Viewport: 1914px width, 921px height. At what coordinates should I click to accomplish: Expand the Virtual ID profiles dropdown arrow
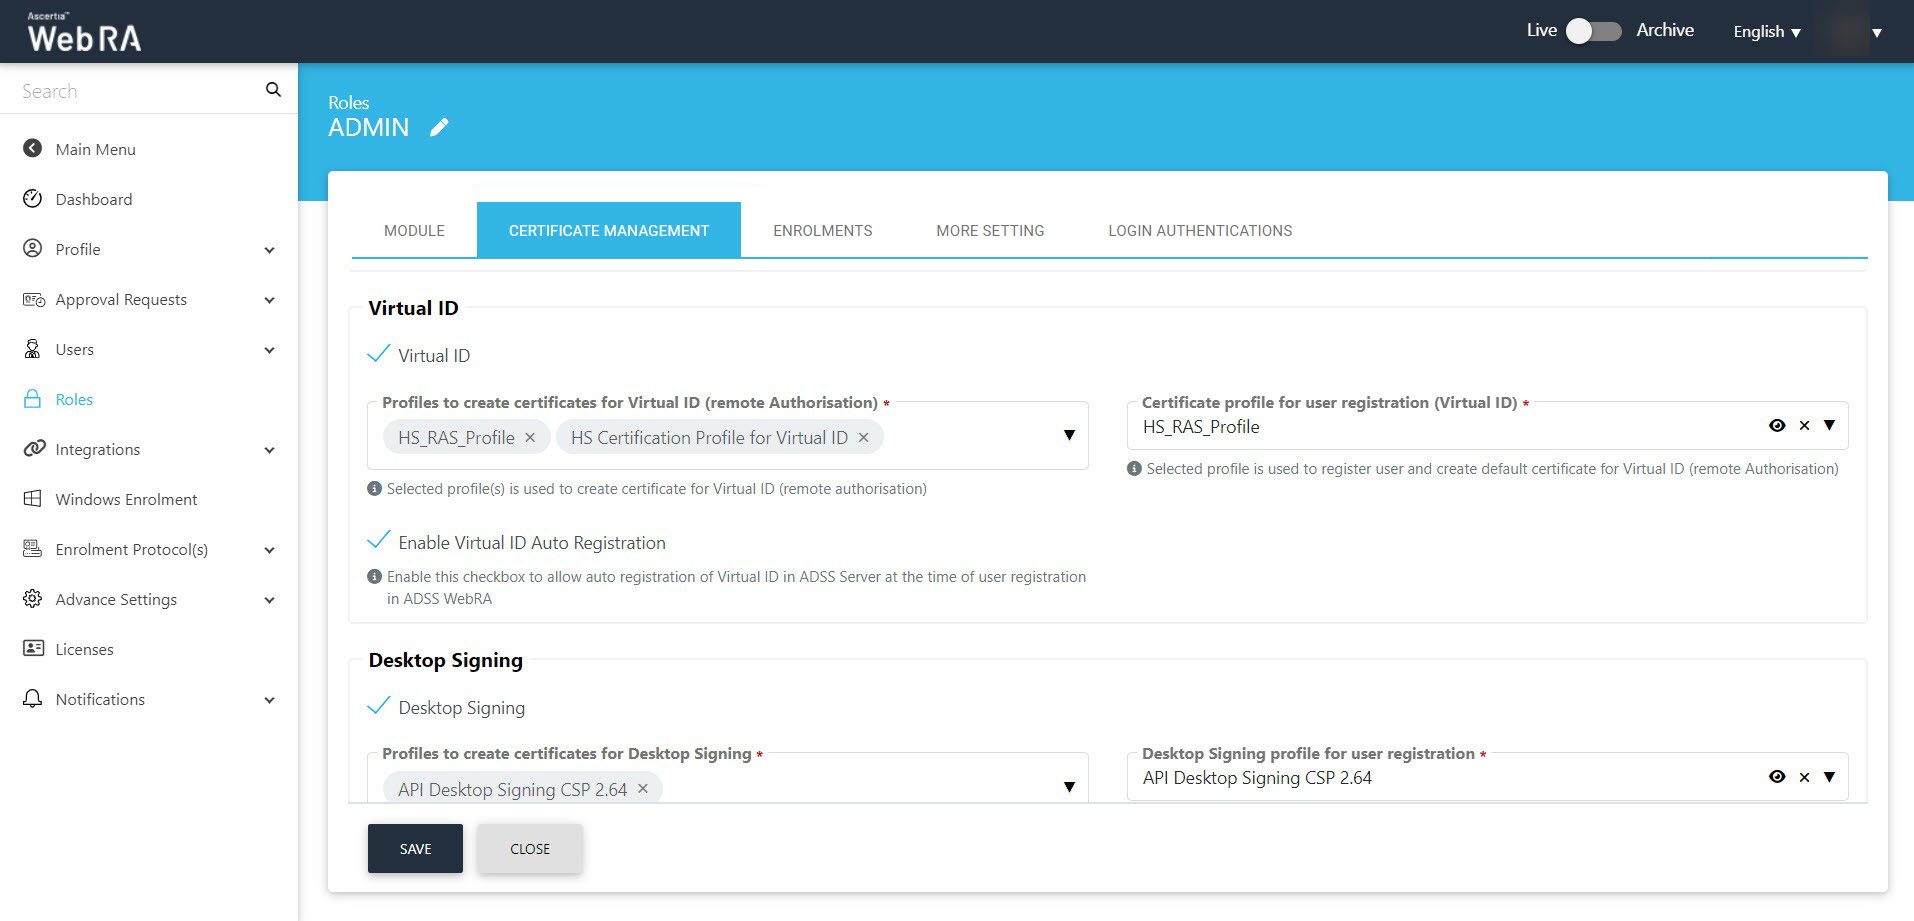click(x=1069, y=435)
